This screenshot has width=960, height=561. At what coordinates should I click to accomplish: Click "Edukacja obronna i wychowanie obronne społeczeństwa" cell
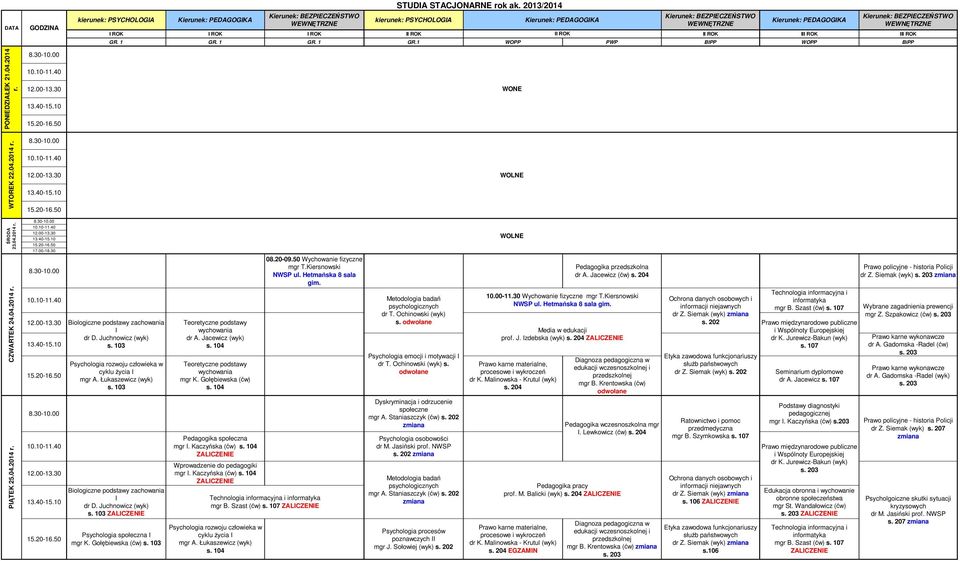click(x=809, y=502)
